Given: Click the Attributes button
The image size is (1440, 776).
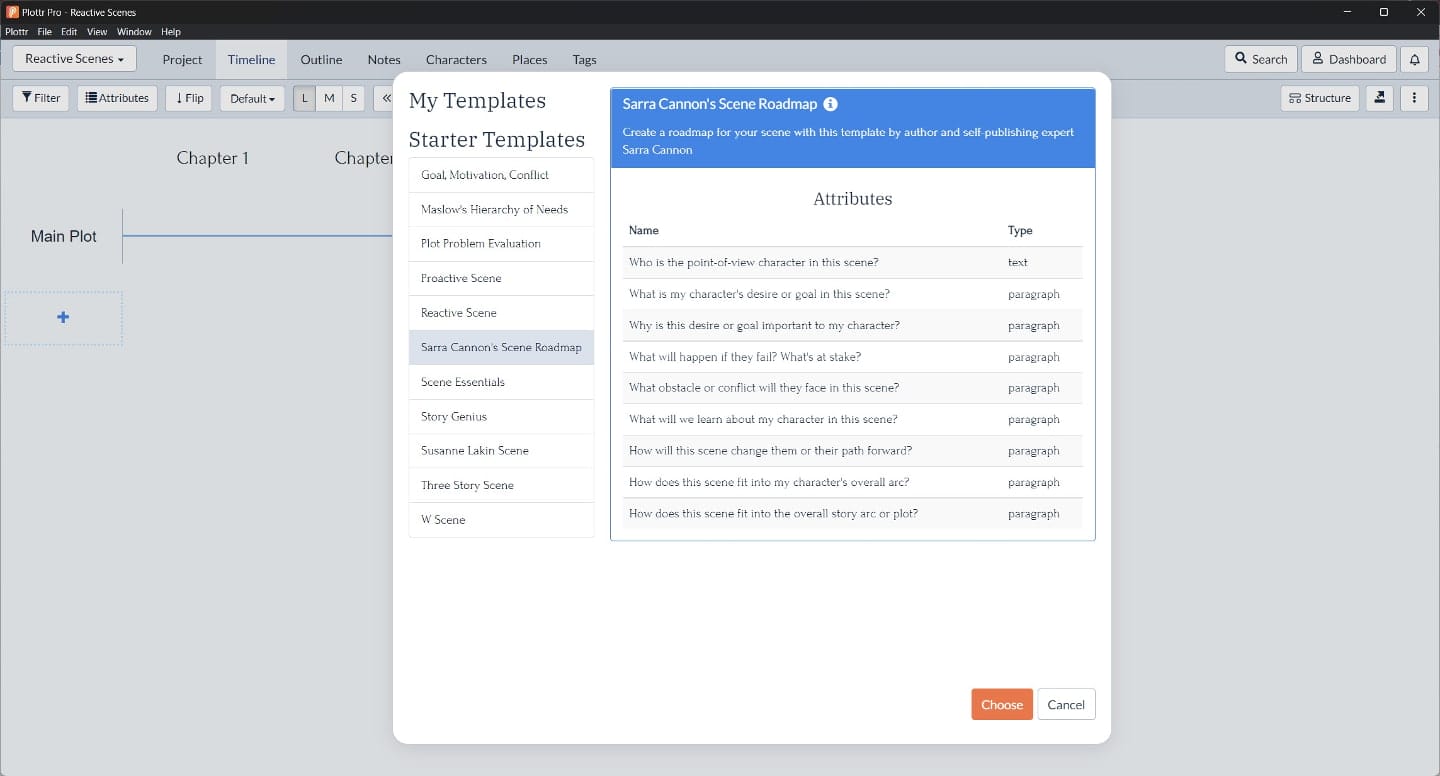Looking at the screenshot, I should coord(117,98).
